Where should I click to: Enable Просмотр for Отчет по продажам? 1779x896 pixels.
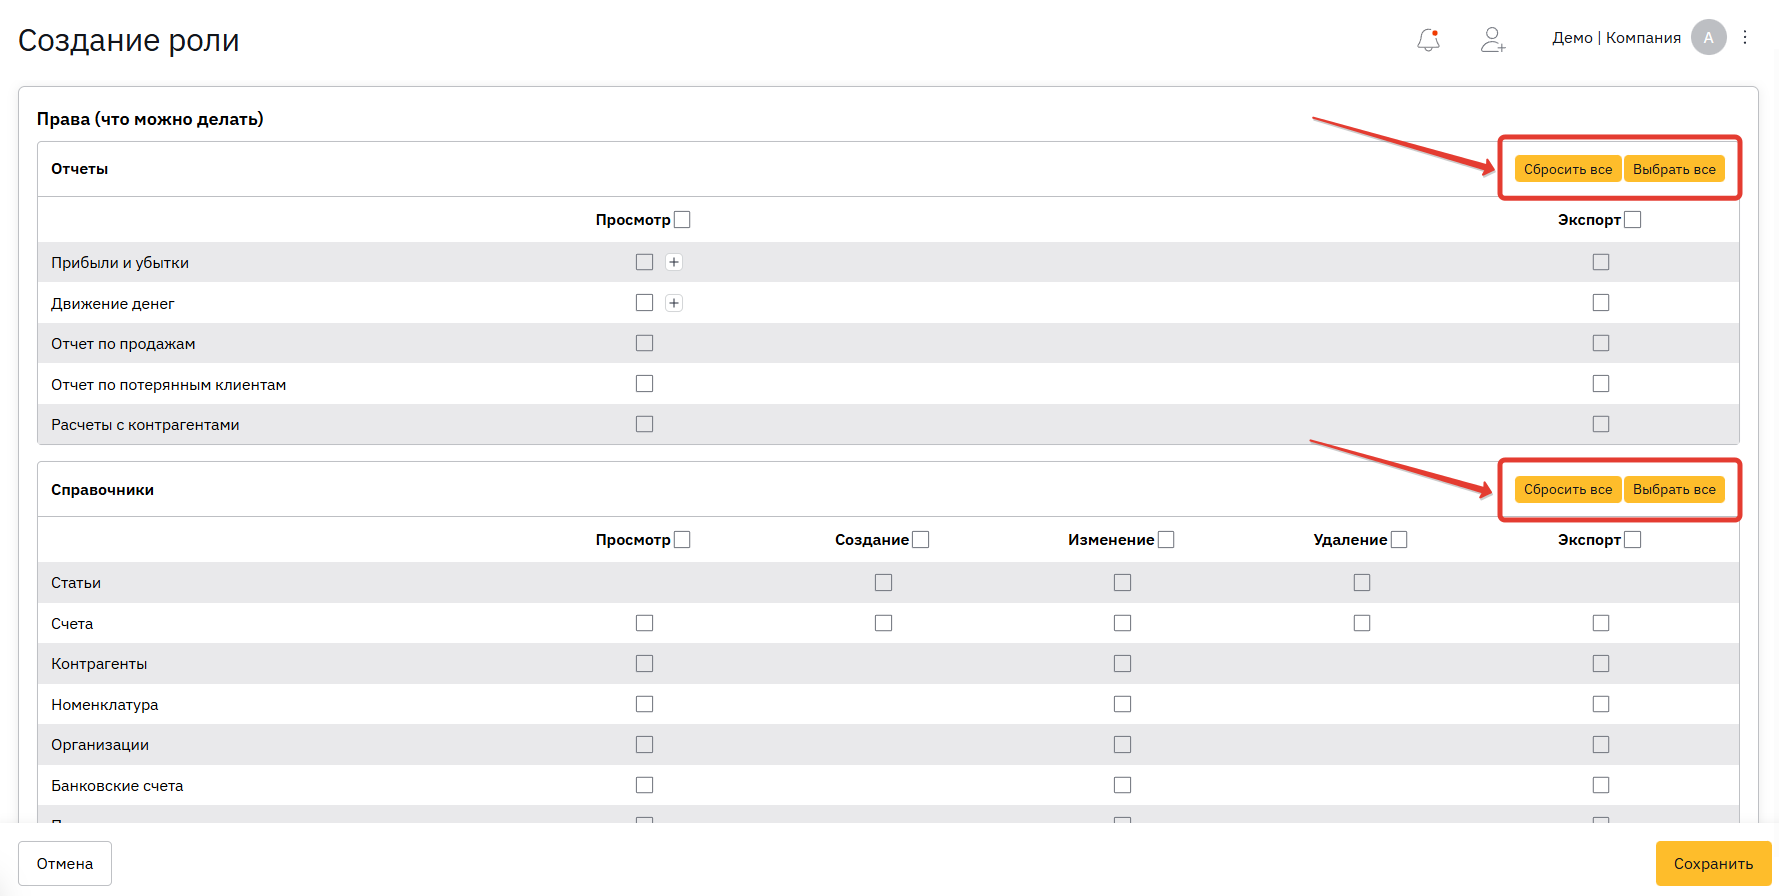click(x=644, y=343)
